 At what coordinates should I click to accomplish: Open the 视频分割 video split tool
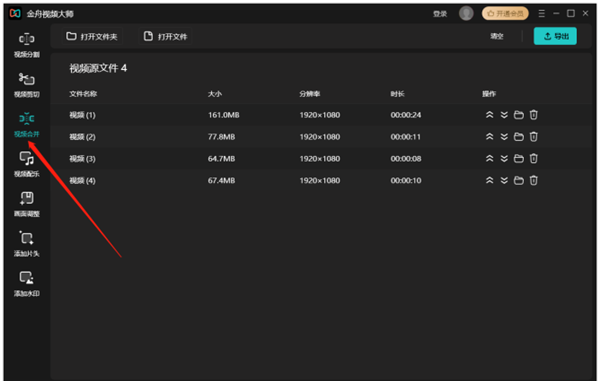pos(27,46)
